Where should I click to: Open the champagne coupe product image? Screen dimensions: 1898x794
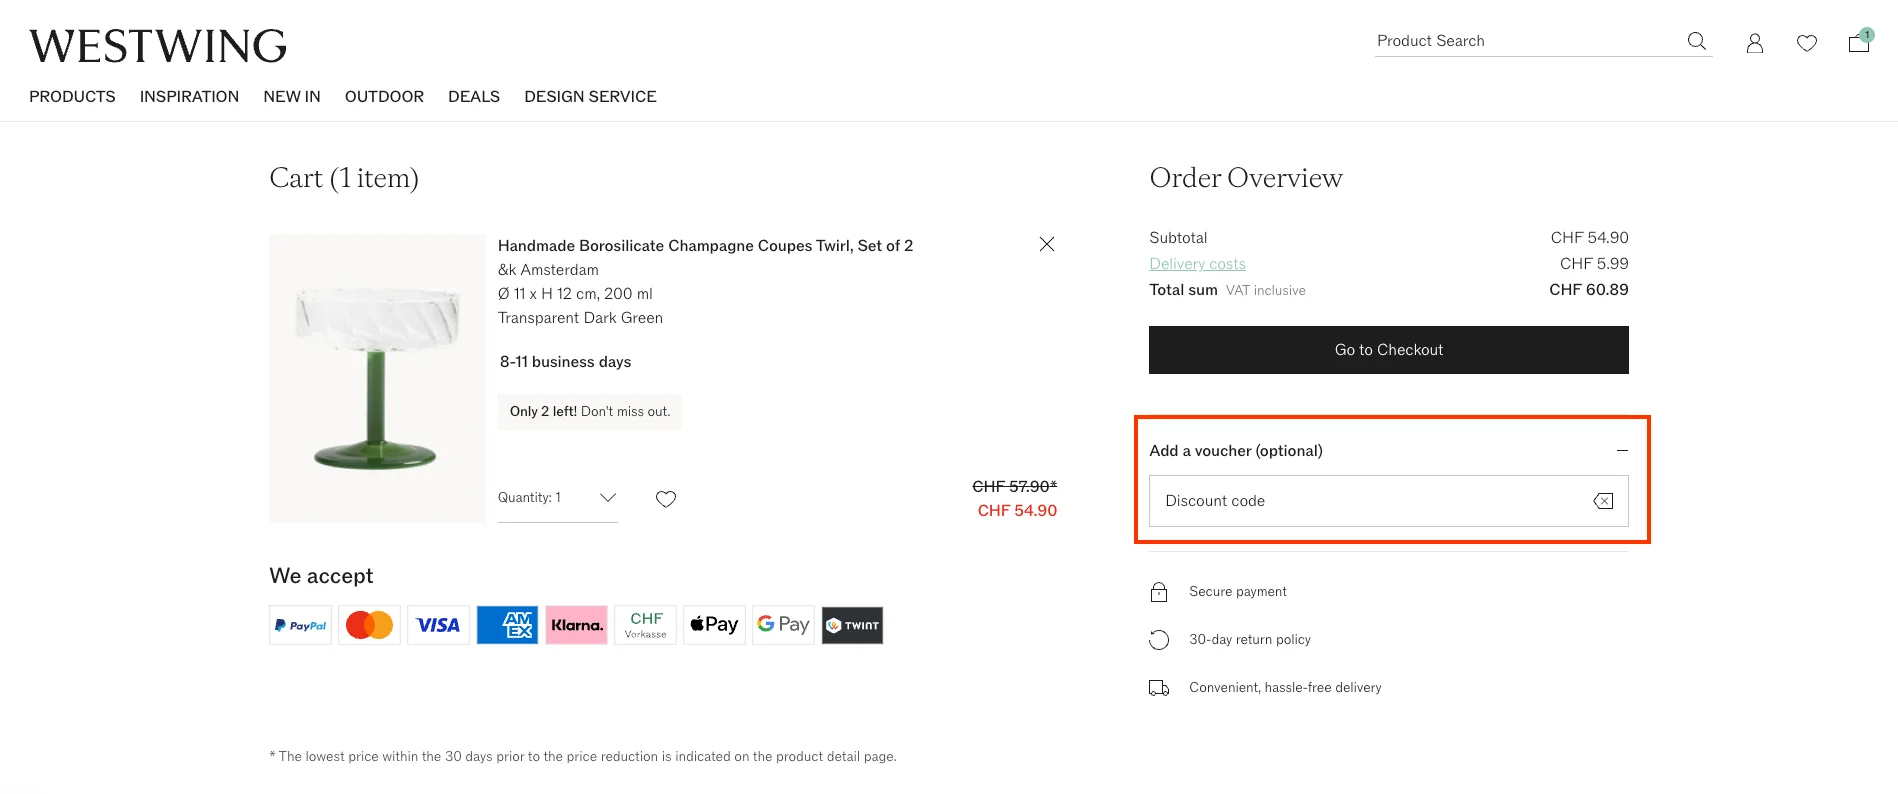point(377,378)
